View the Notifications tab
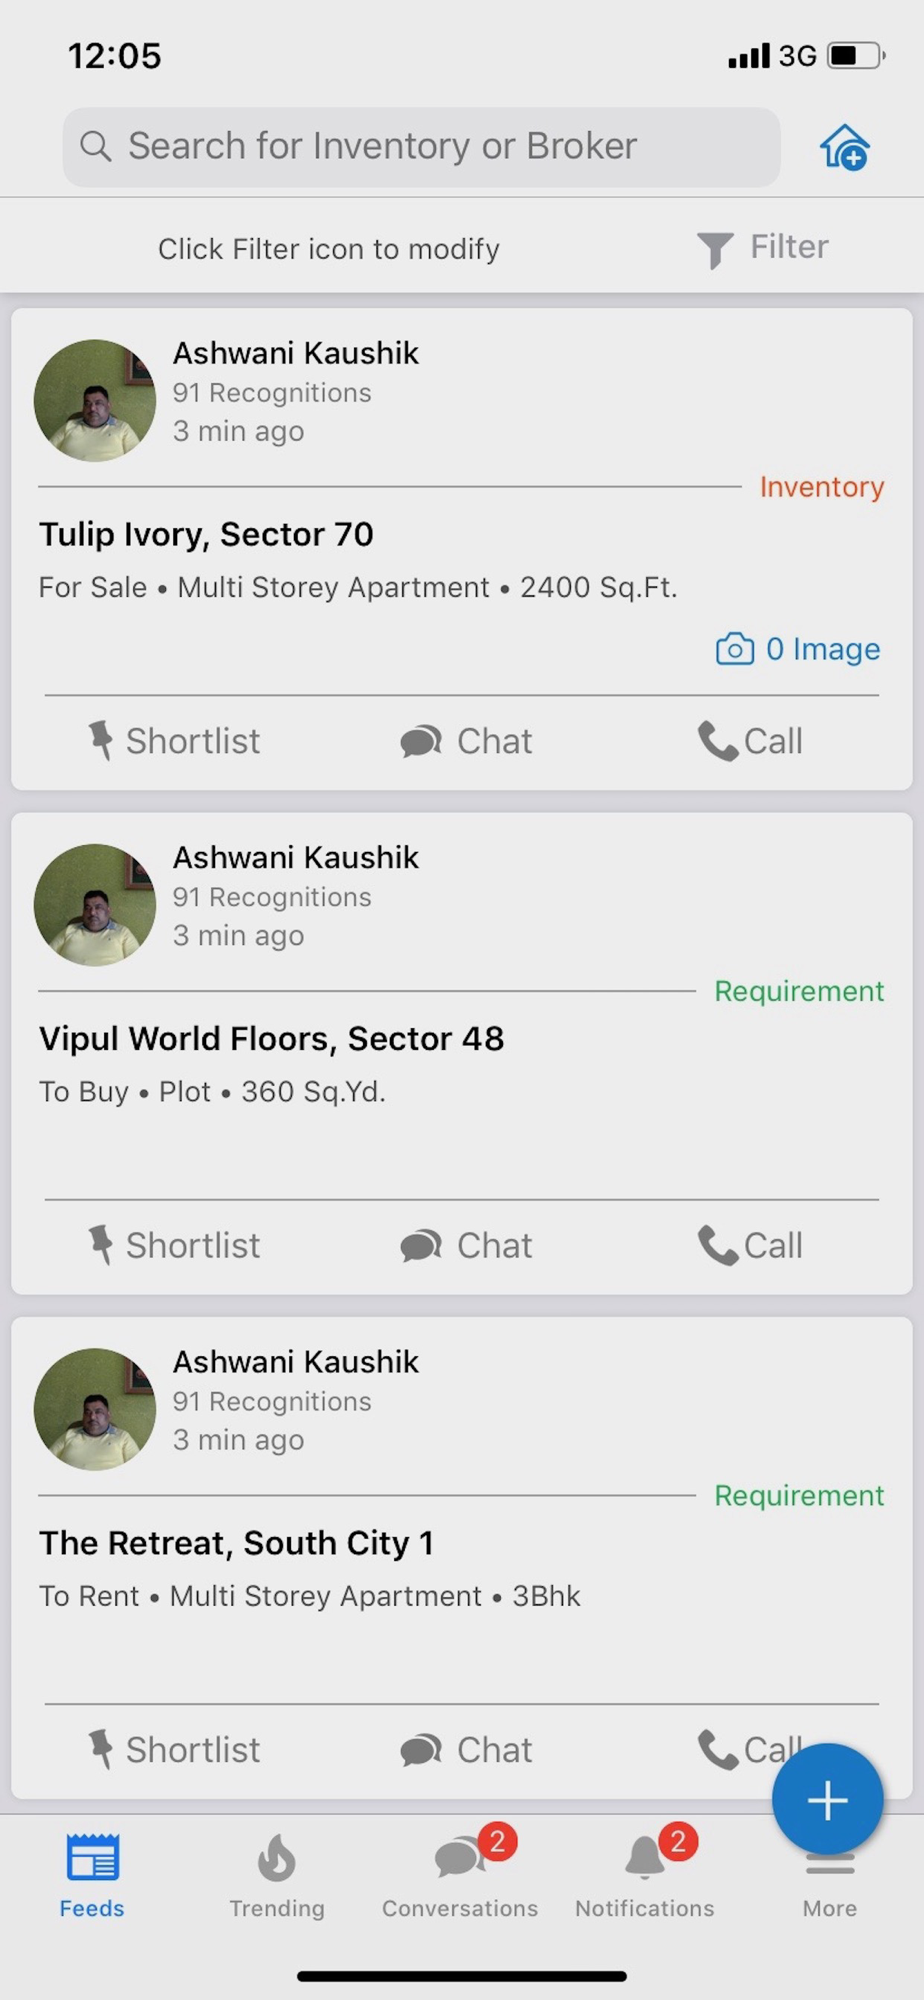This screenshot has width=924, height=2000. point(645,1877)
